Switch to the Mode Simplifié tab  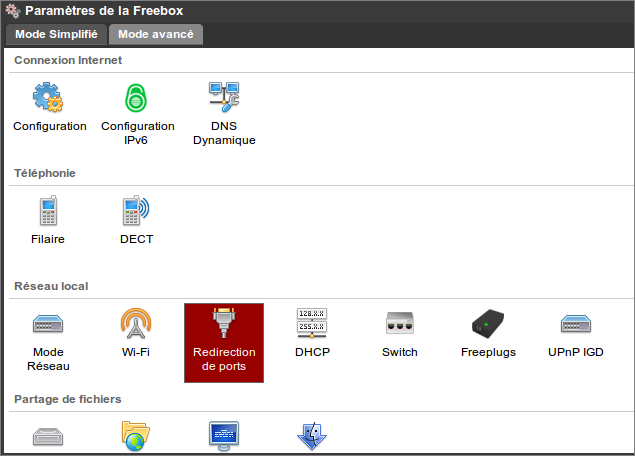coord(56,34)
